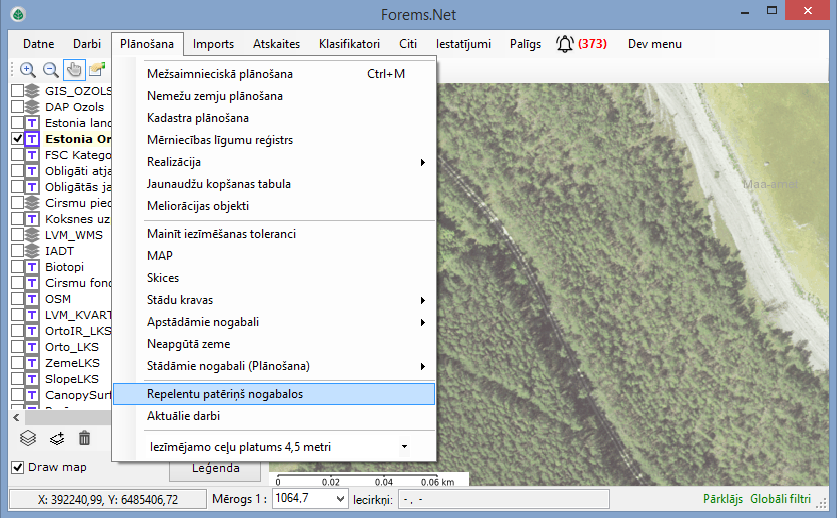
Task: Select Neapgūtā zeme menu item
Action: 274,344
